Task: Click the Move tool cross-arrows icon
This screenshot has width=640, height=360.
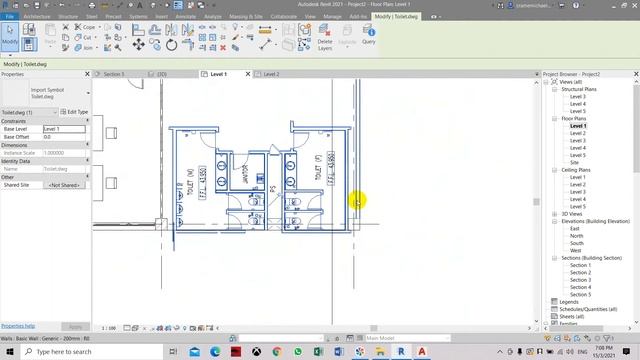Action: pyautogui.click(x=138, y=45)
